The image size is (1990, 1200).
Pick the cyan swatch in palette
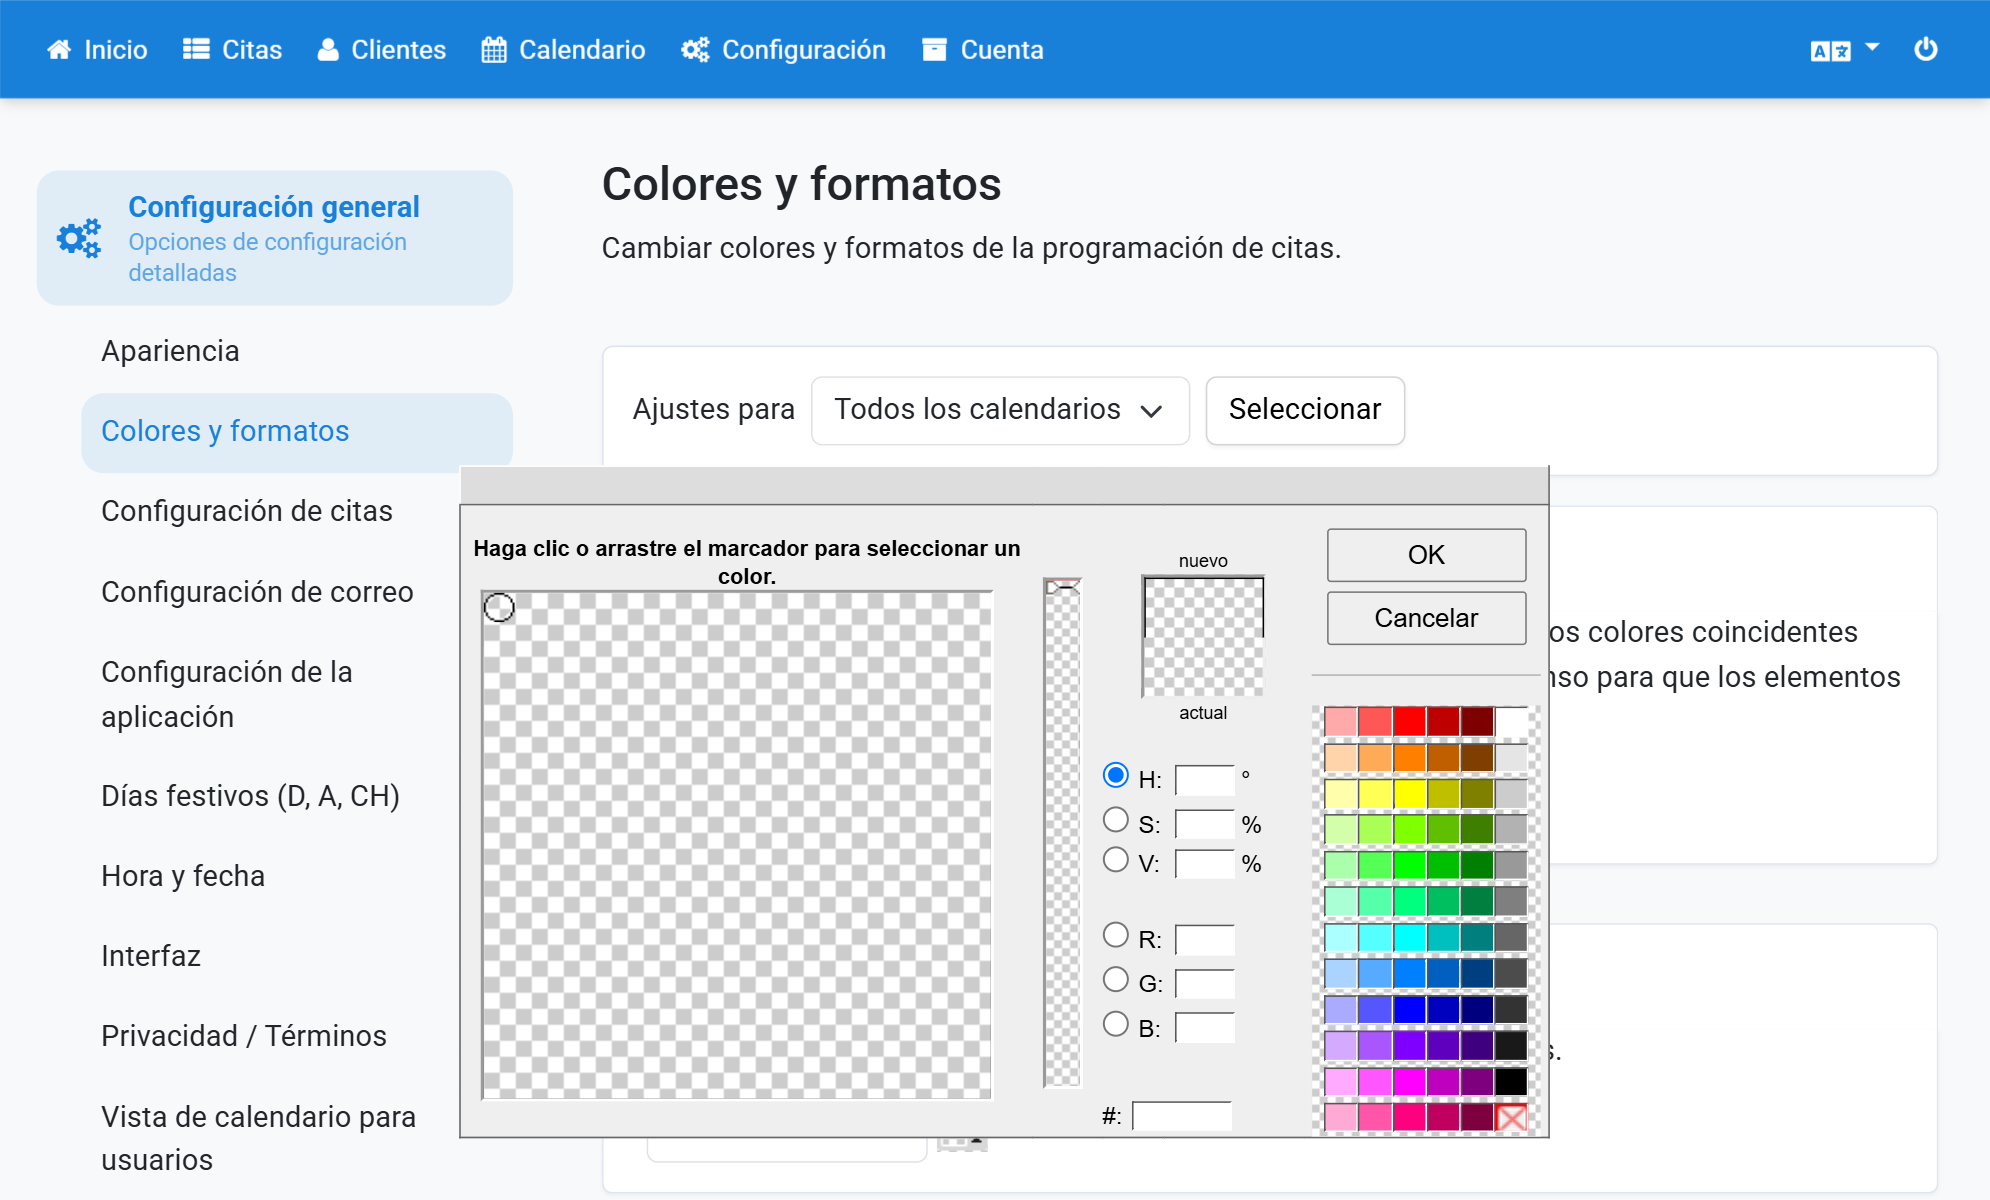(1409, 938)
